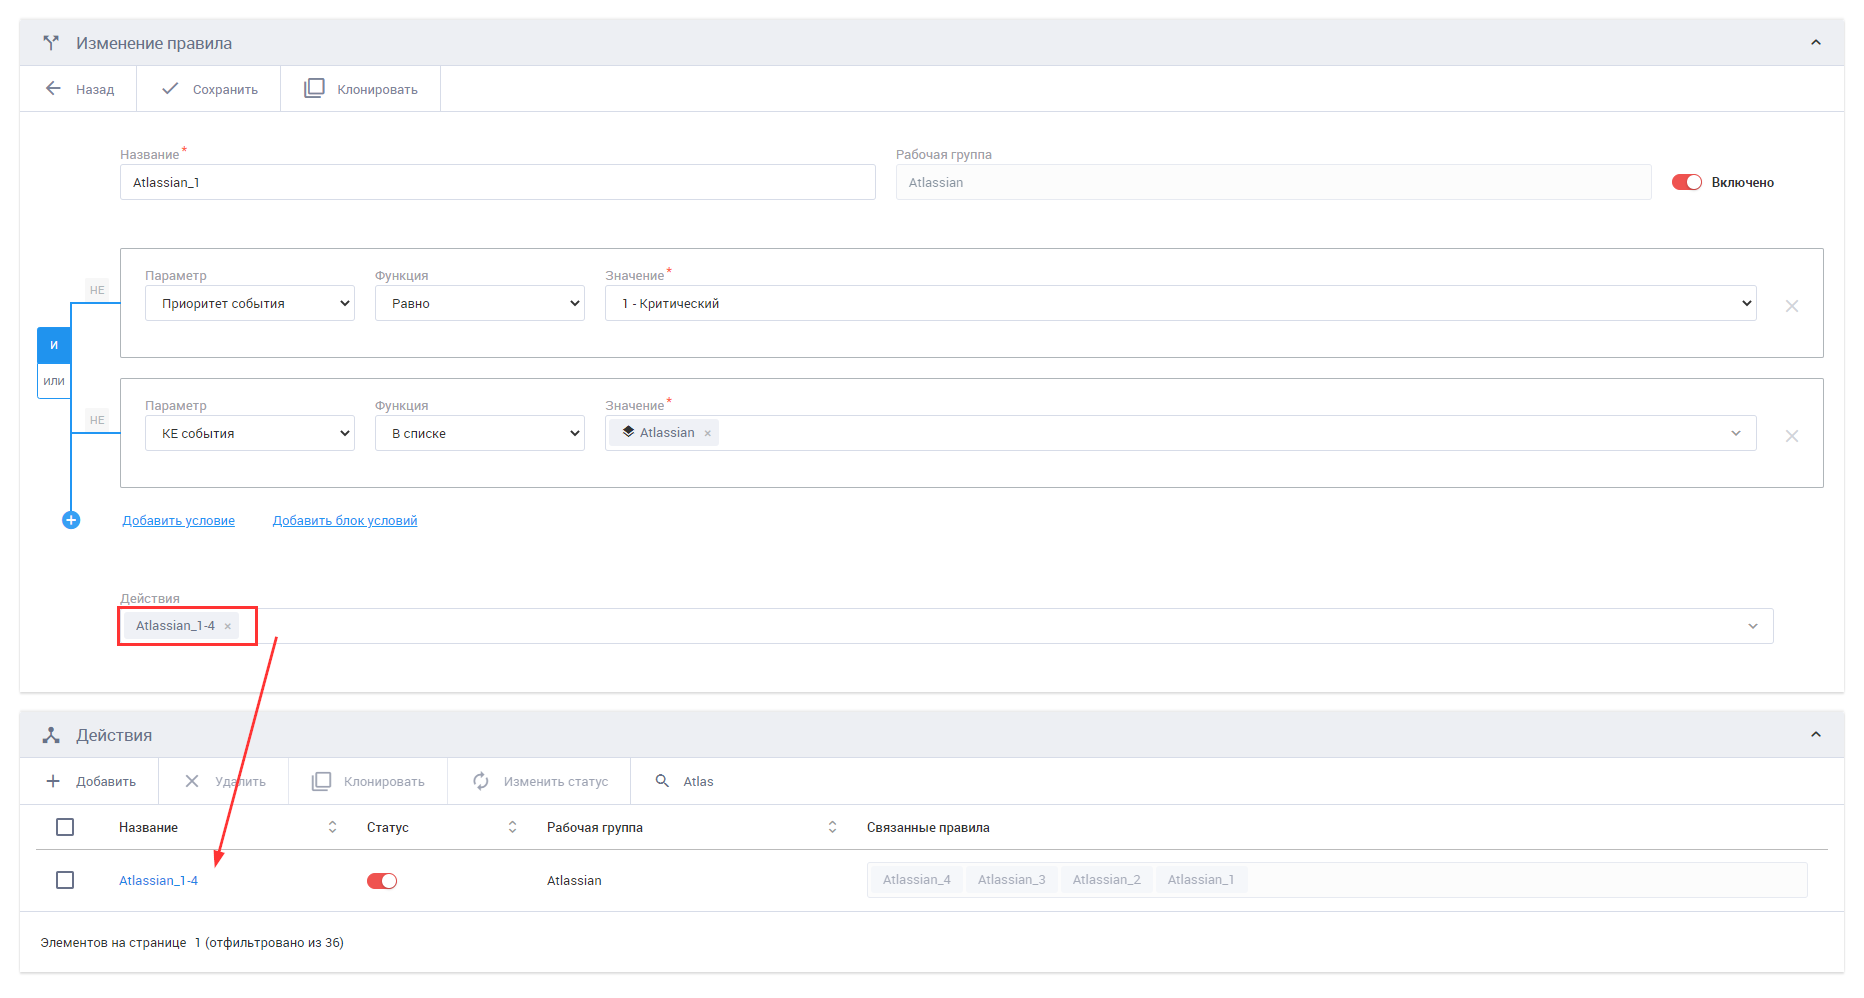Select the И logical operator
The width and height of the screenshot is (1864, 998).
54,345
